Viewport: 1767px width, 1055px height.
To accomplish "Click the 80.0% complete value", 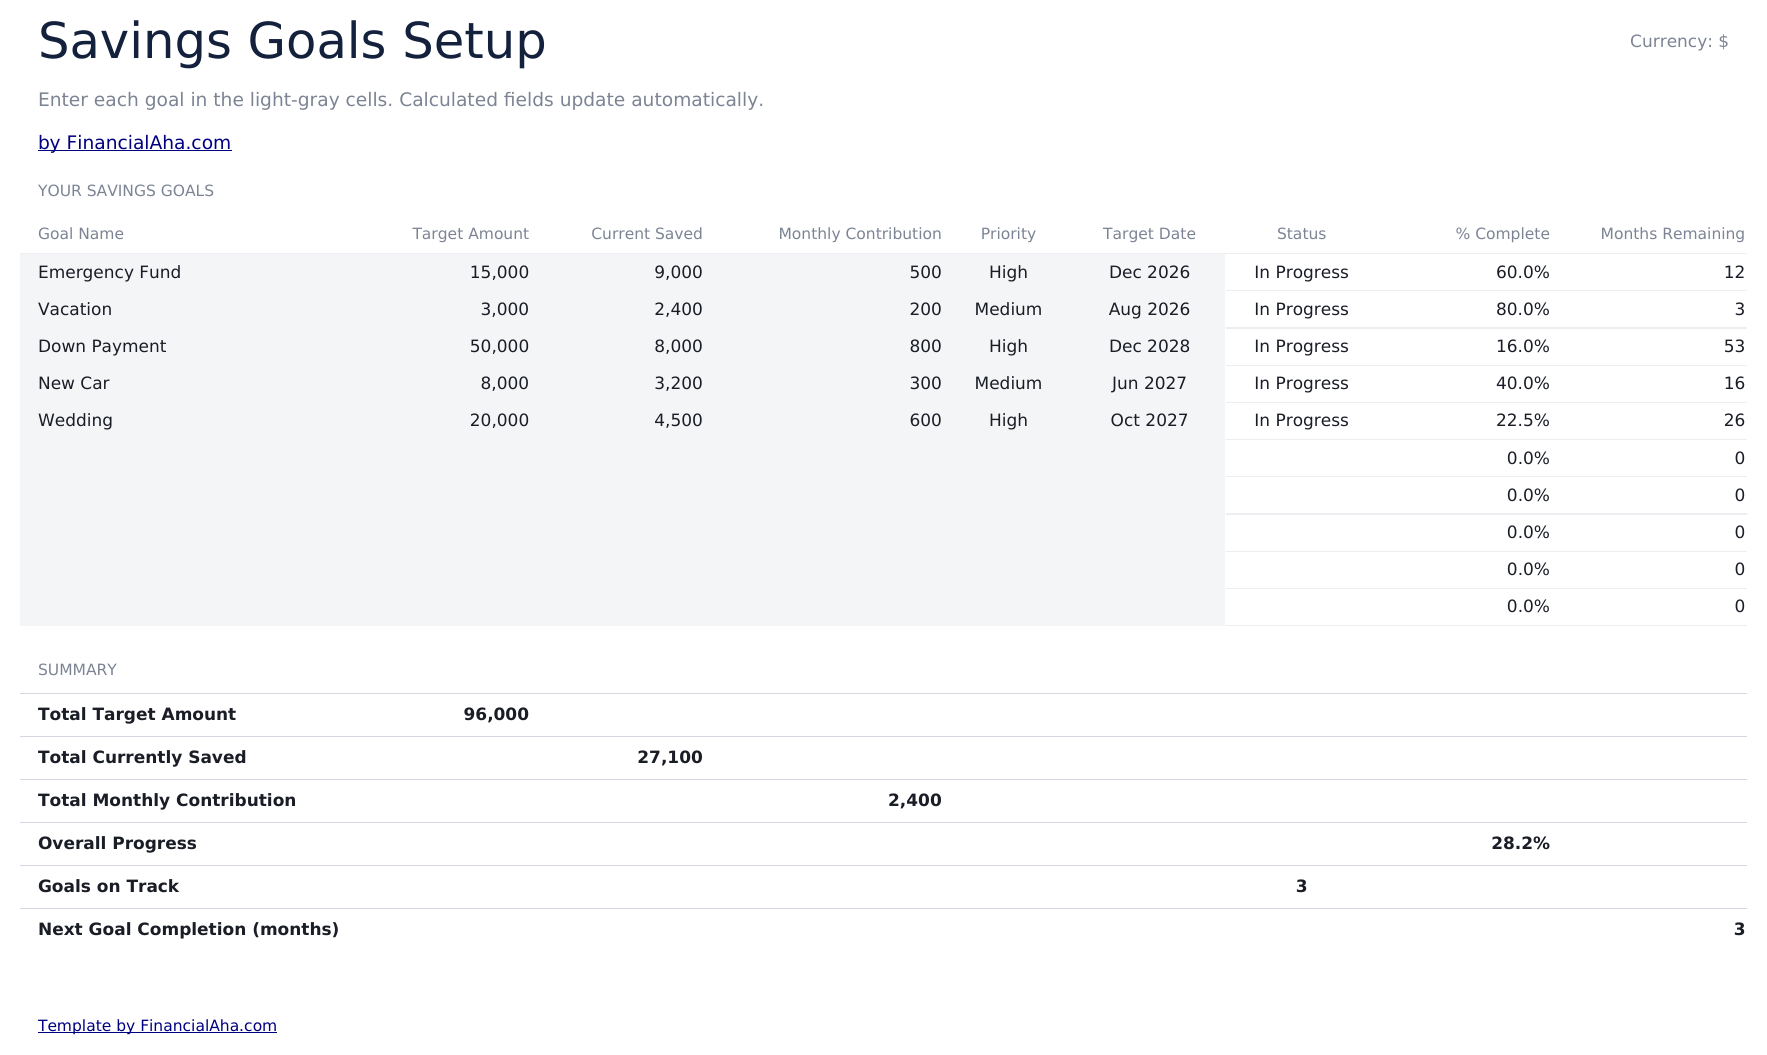I will [1522, 309].
